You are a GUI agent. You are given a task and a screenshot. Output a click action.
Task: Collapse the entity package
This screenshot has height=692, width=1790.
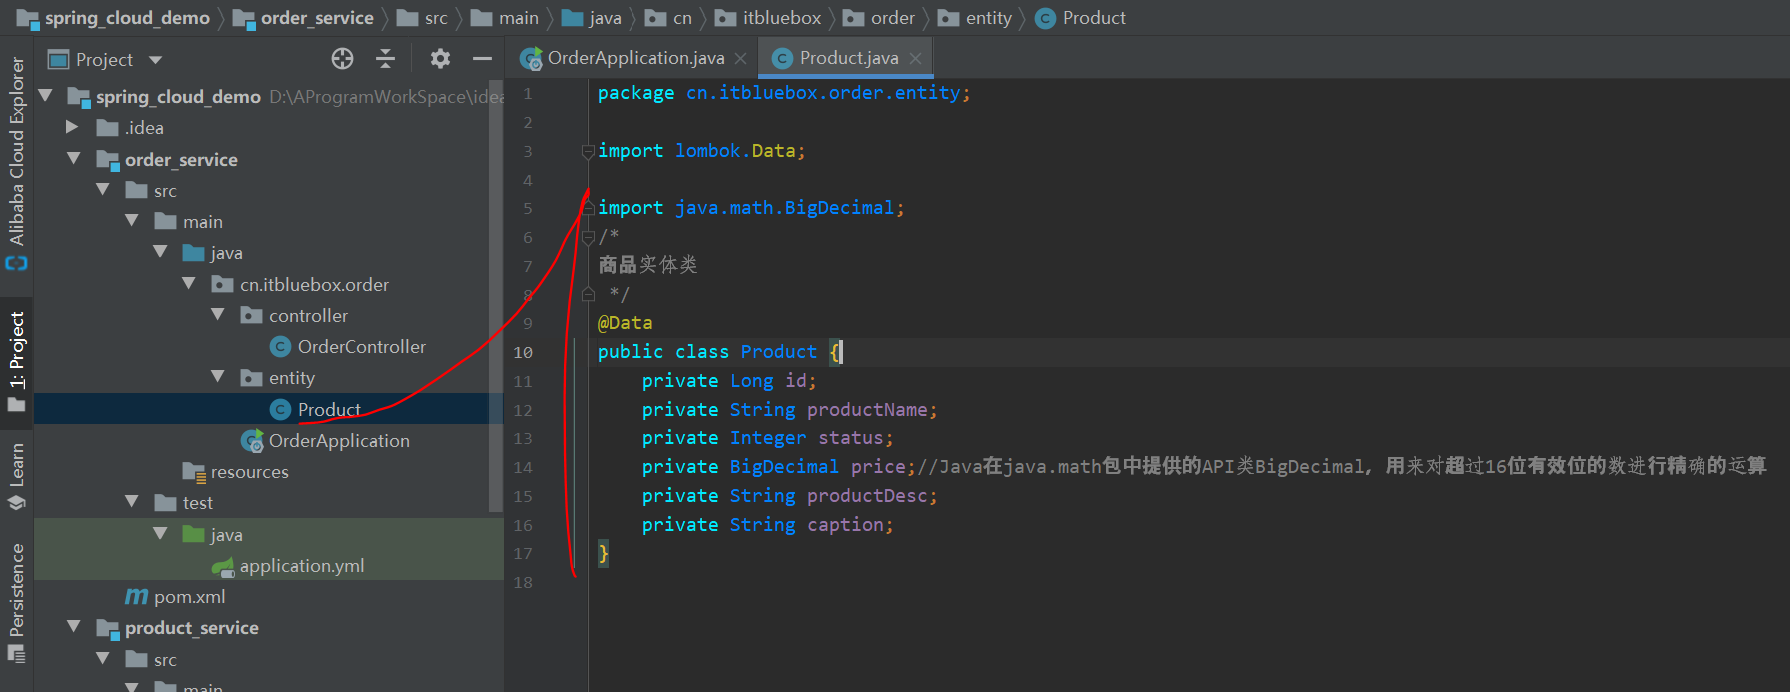(218, 377)
